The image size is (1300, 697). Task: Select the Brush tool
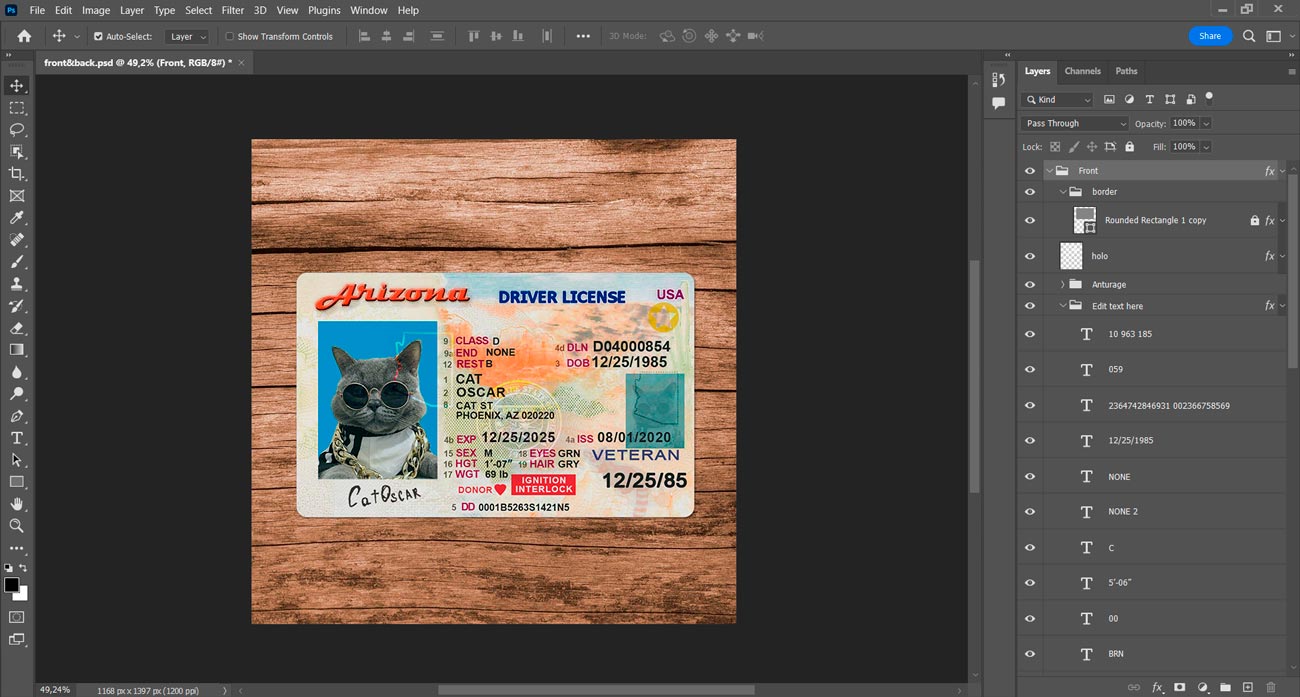17,262
